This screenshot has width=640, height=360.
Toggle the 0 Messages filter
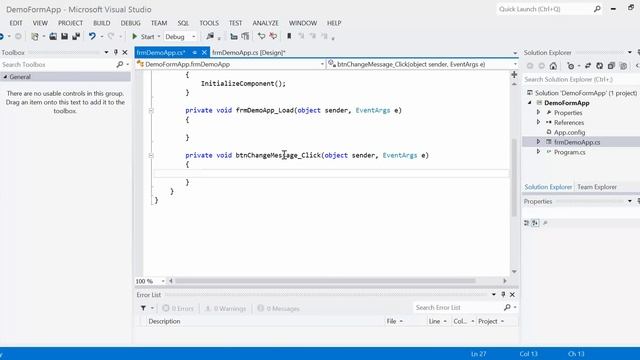click(x=279, y=309)
